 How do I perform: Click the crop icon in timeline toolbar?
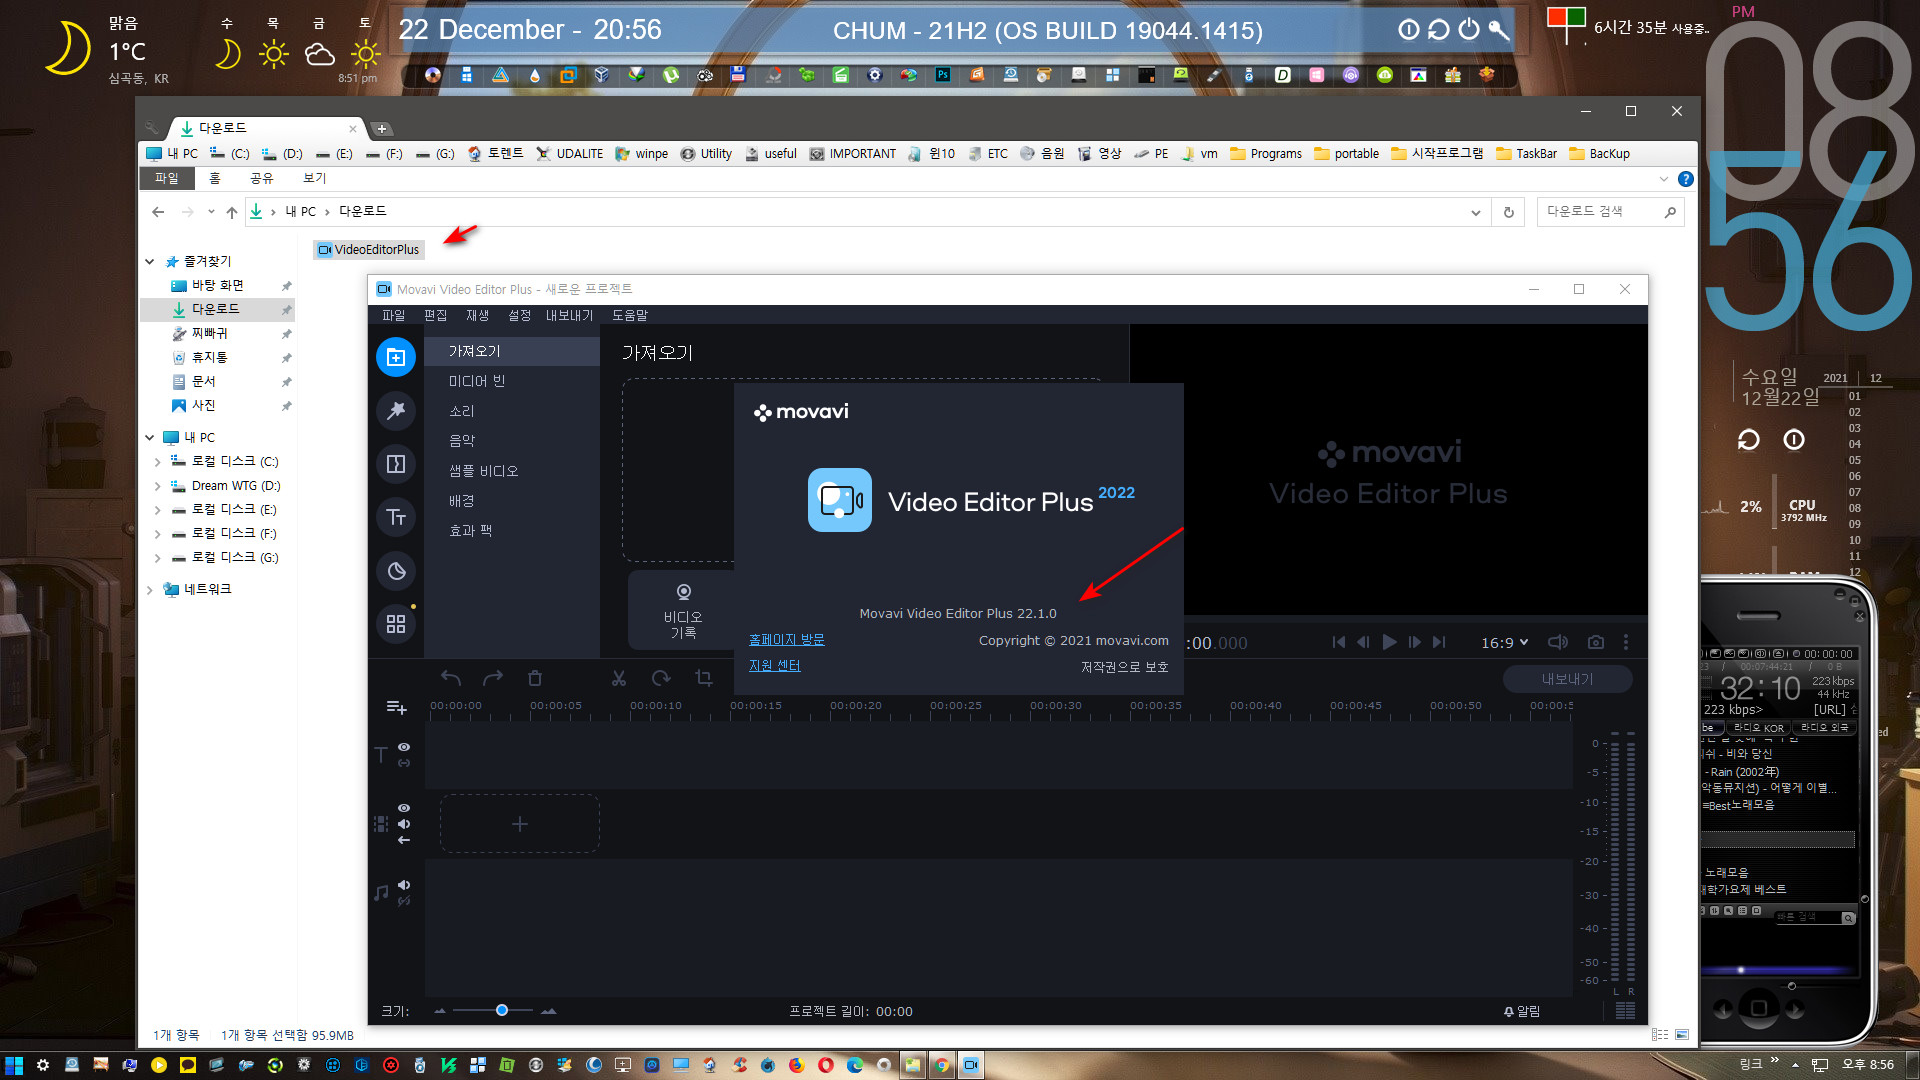(x=703, y=678)
